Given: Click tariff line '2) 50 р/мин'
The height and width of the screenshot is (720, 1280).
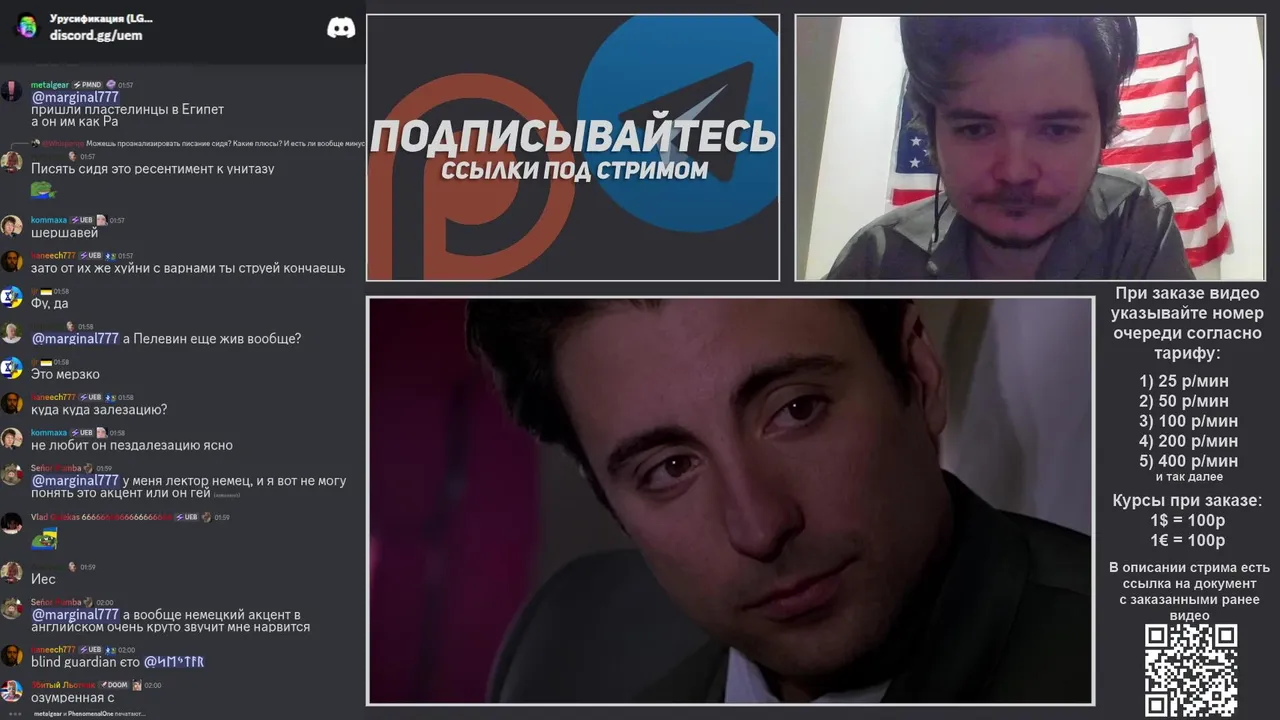Looking at the screenshot, I should (x=1184, y=401).
